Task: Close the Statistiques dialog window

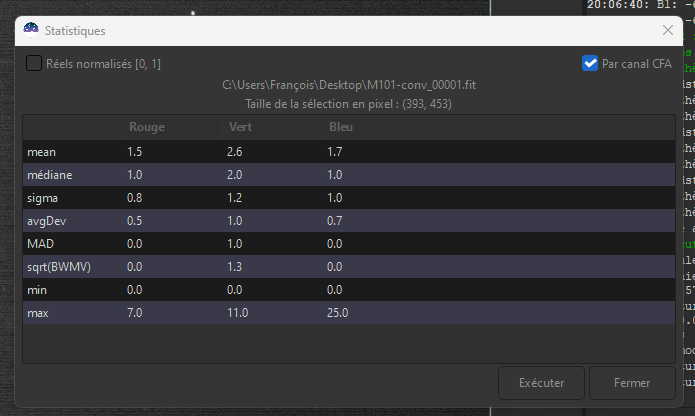Action: tap(668, 31)
